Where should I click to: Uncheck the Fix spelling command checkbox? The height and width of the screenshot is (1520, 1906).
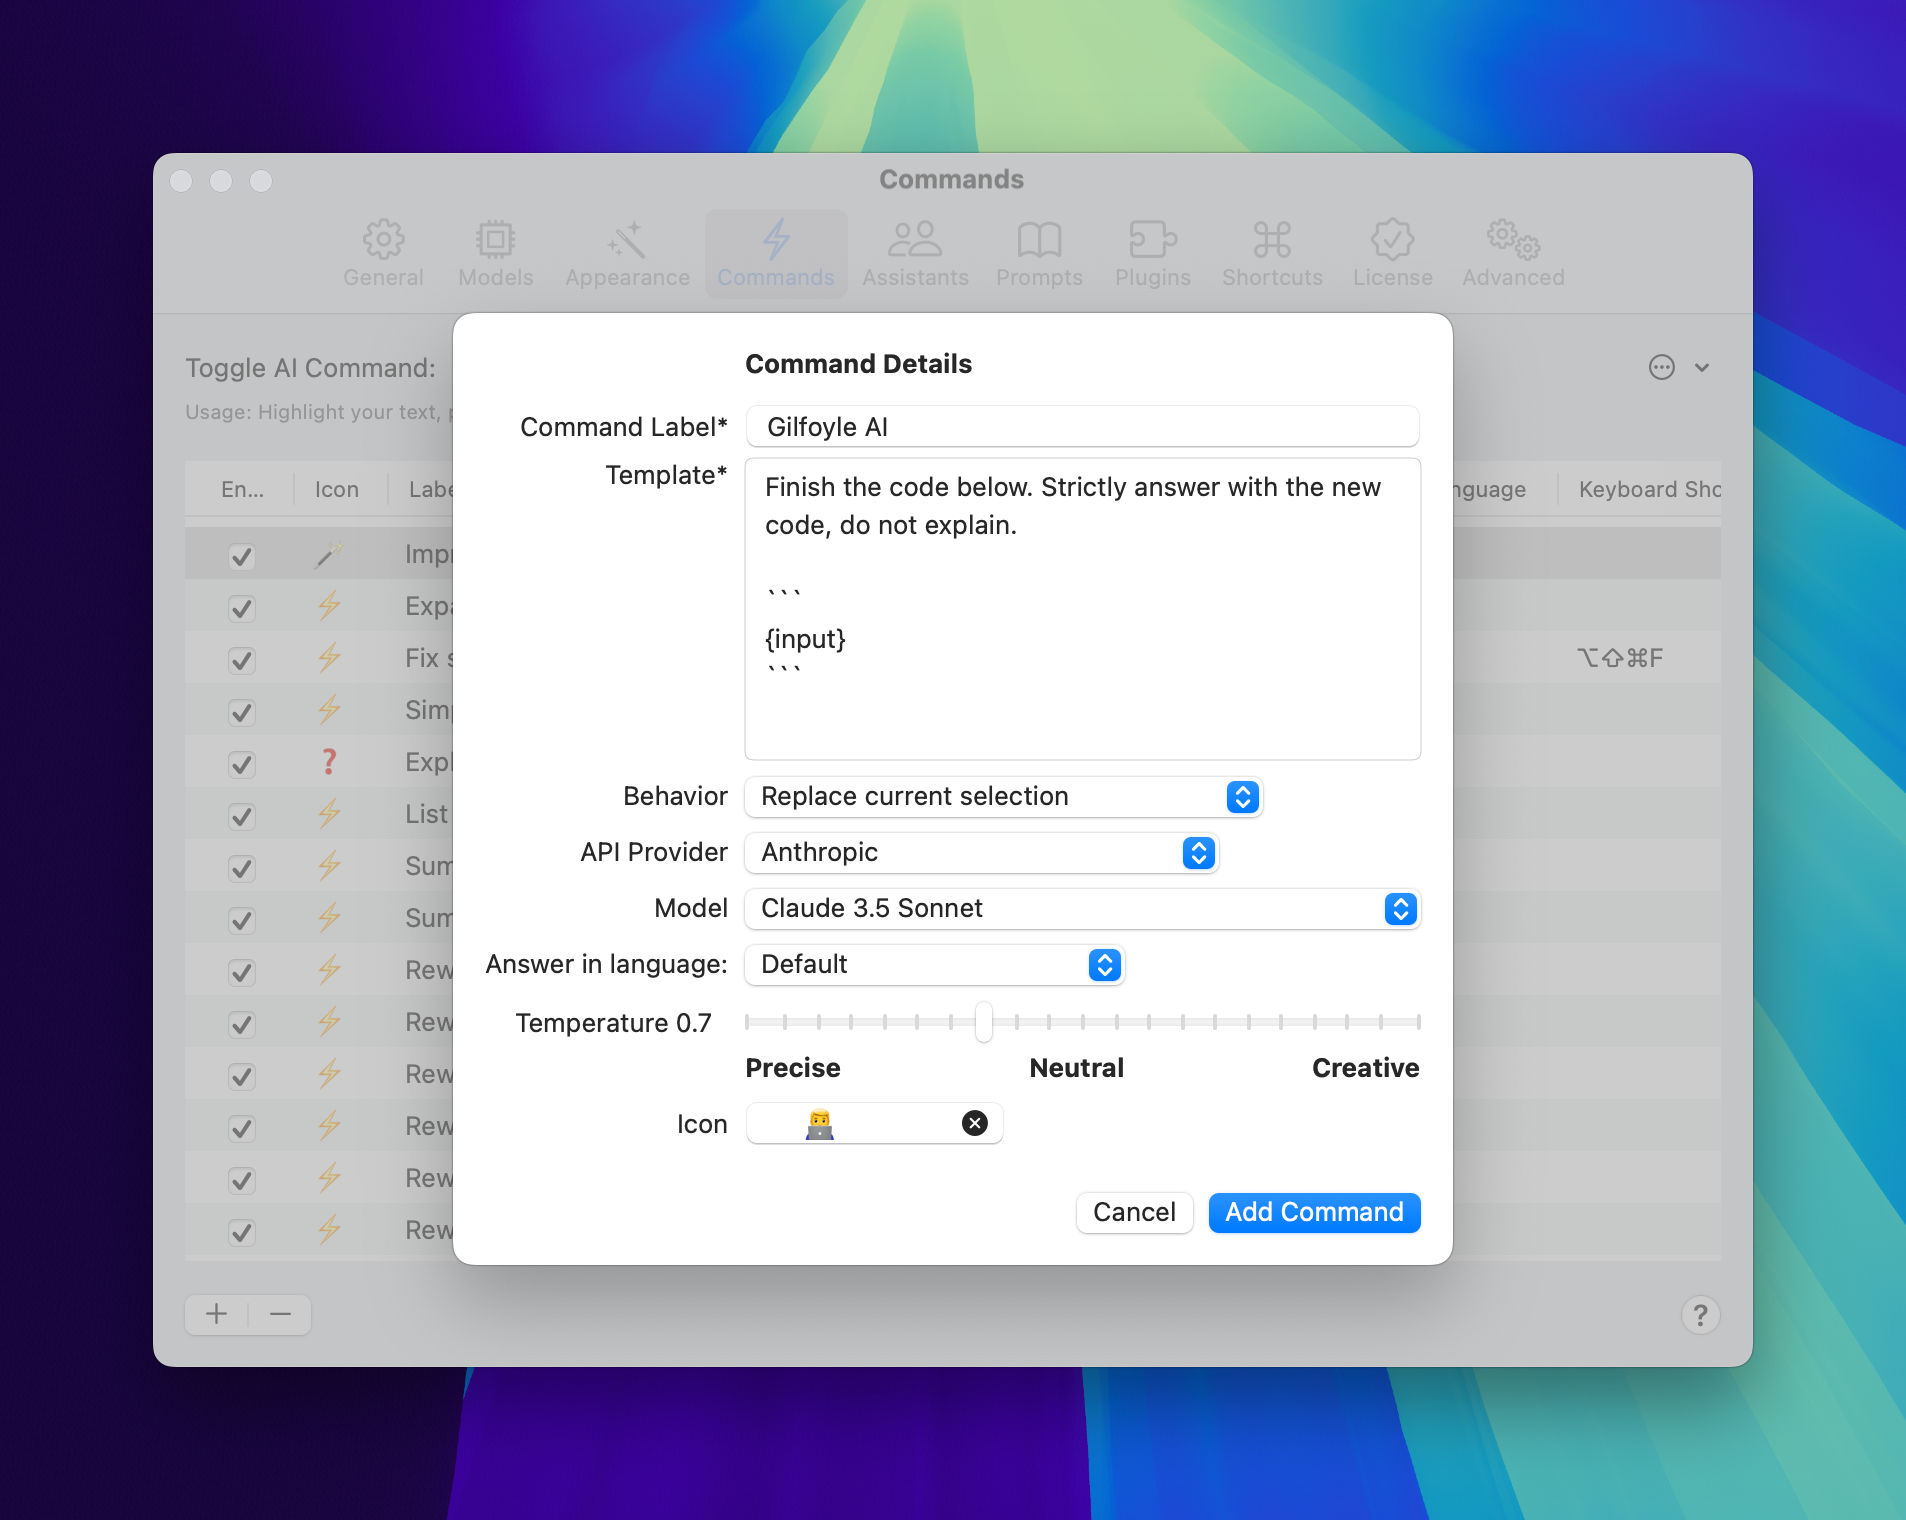[x=241, y=660]
